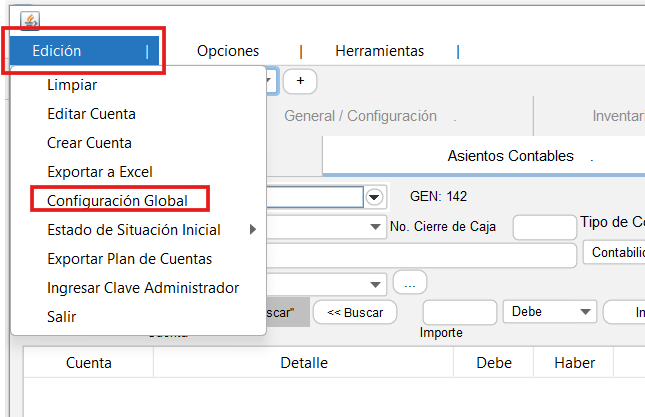Click the round dropdown arrow button left of GEN: 142
This screenshot has height=417, width=645.
(375, 197)
